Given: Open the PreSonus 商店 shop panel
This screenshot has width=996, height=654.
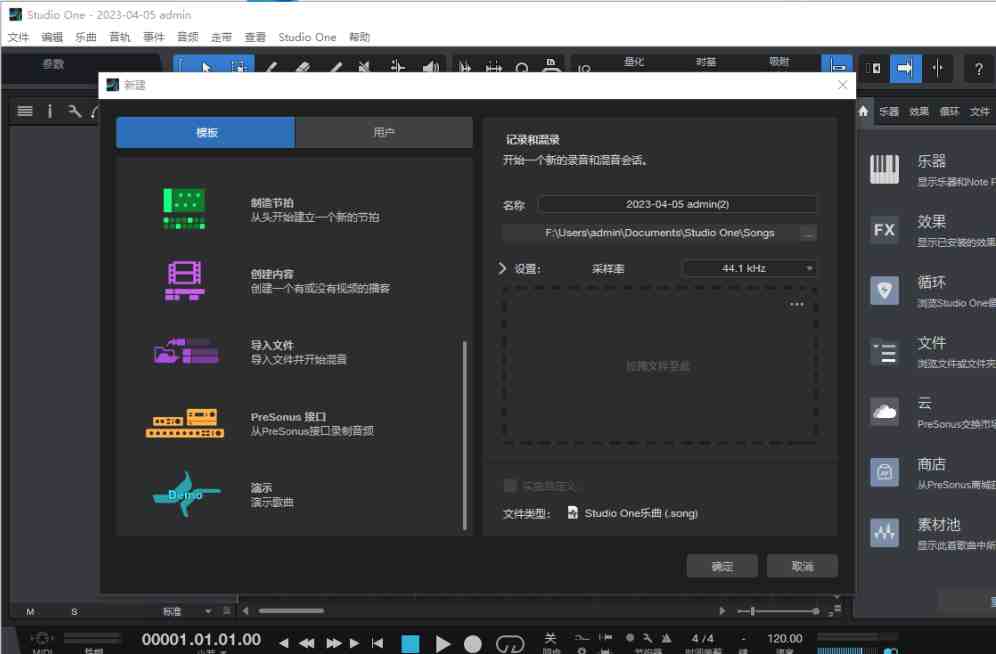Looking at the screenshot, I should coord(884,469).
